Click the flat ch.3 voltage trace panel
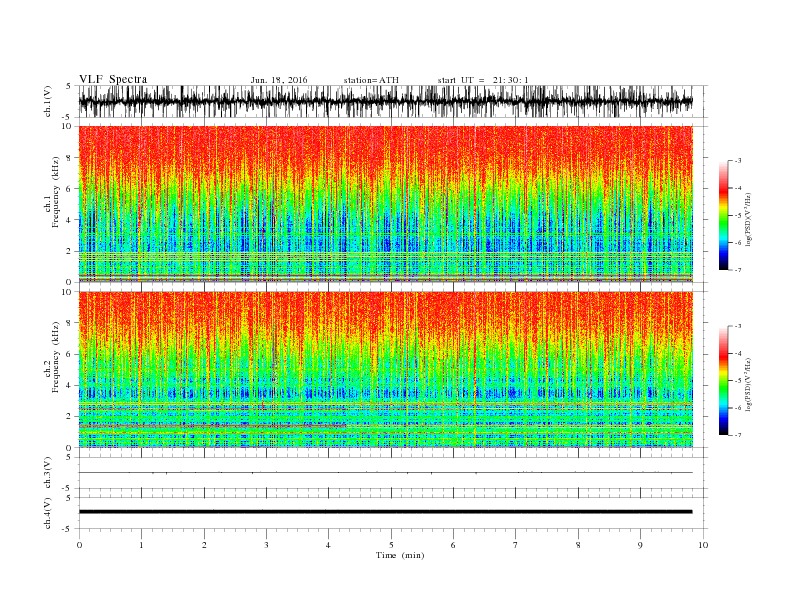Viewport: 792px width, 612px height. [392, 473]
